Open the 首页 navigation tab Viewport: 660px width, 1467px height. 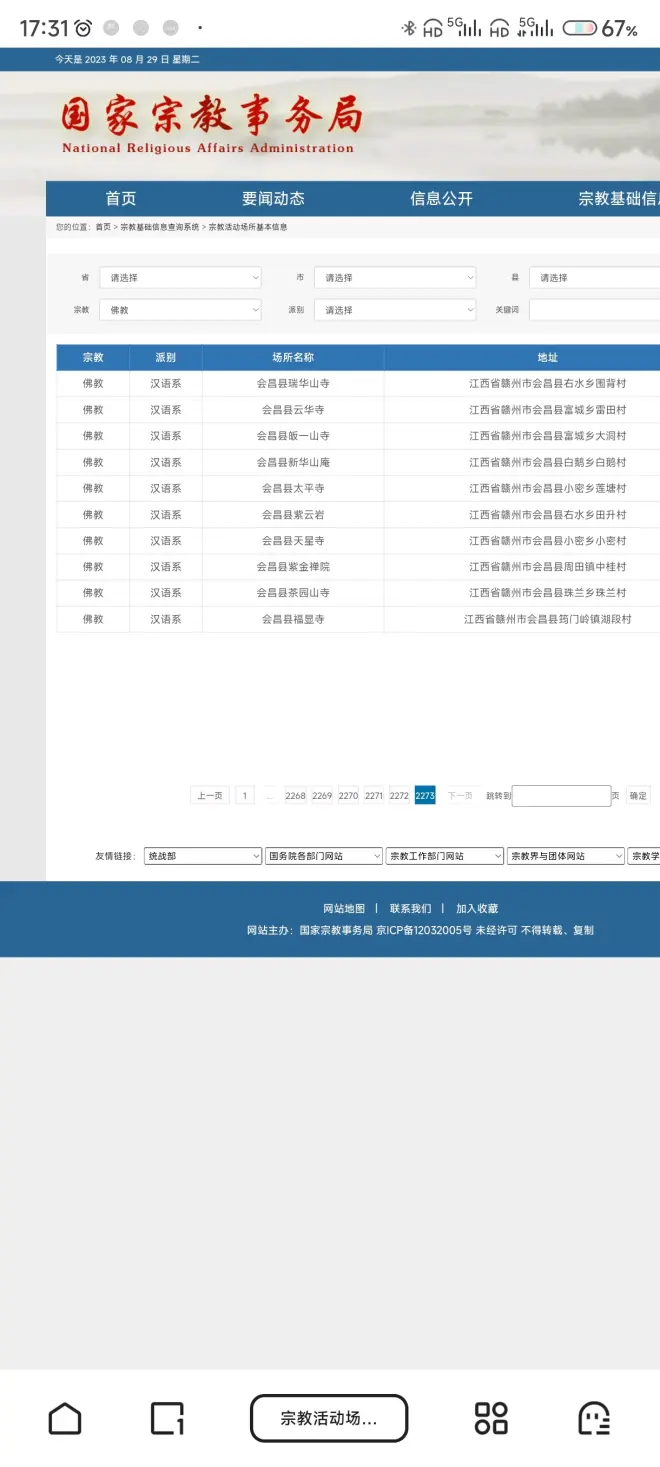pos(121,199)
